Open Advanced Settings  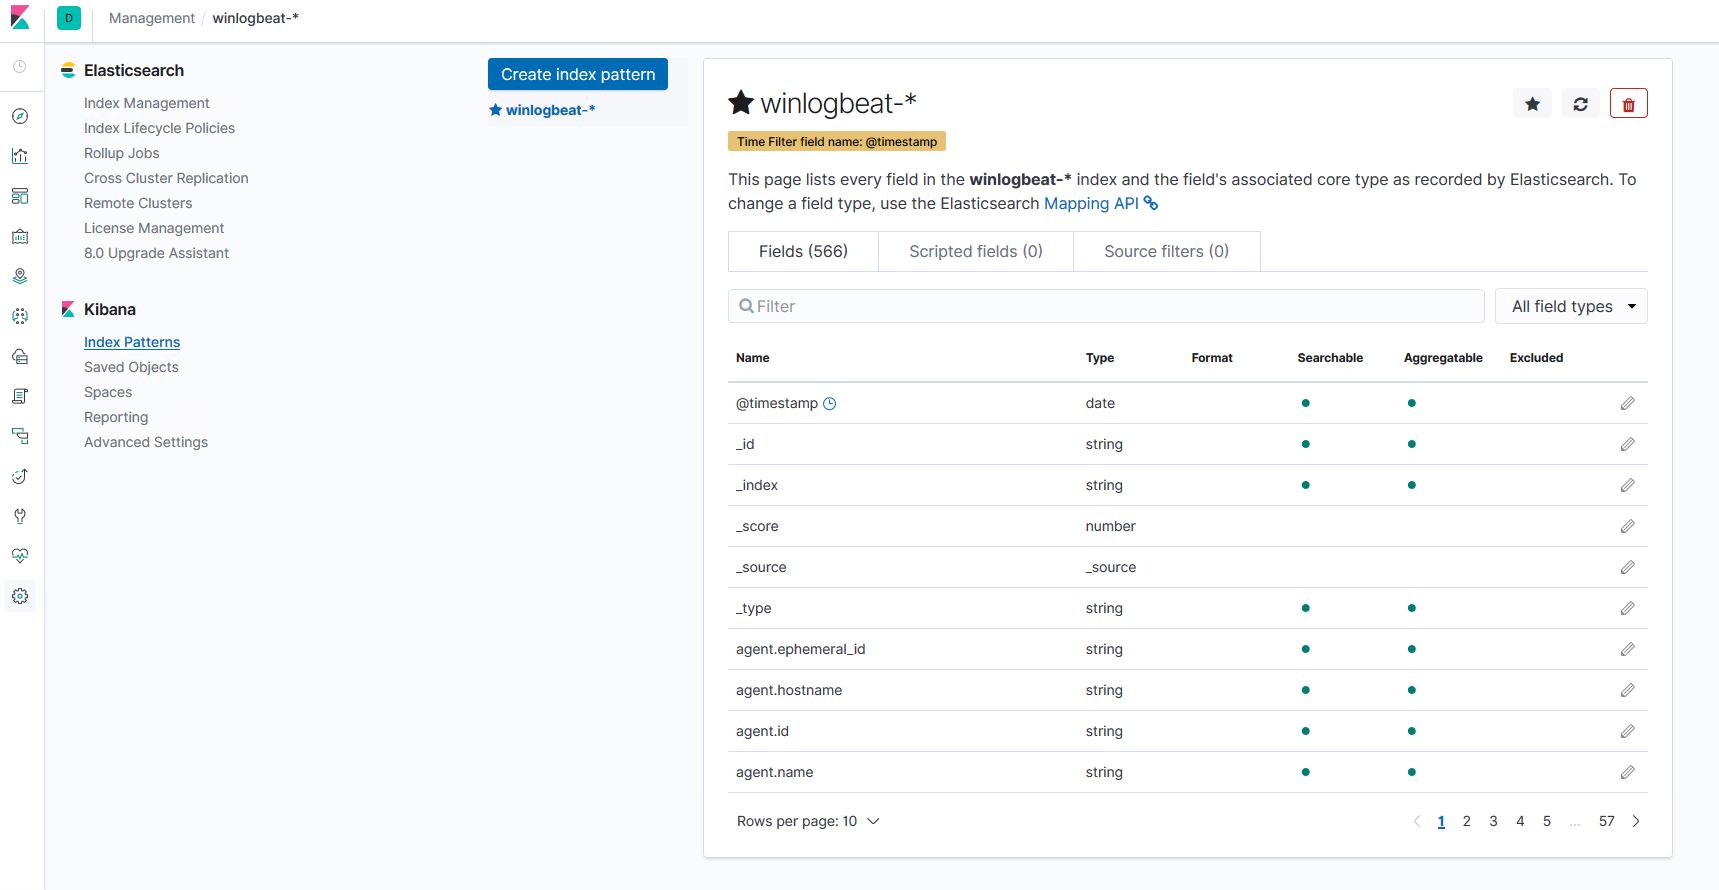pos(146,442)
